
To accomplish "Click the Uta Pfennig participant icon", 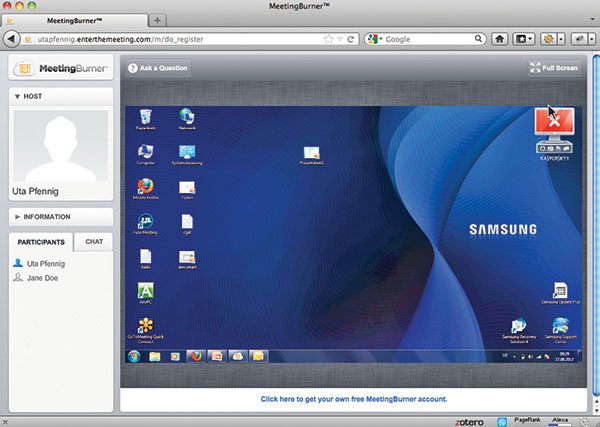I will pos(18,262).
